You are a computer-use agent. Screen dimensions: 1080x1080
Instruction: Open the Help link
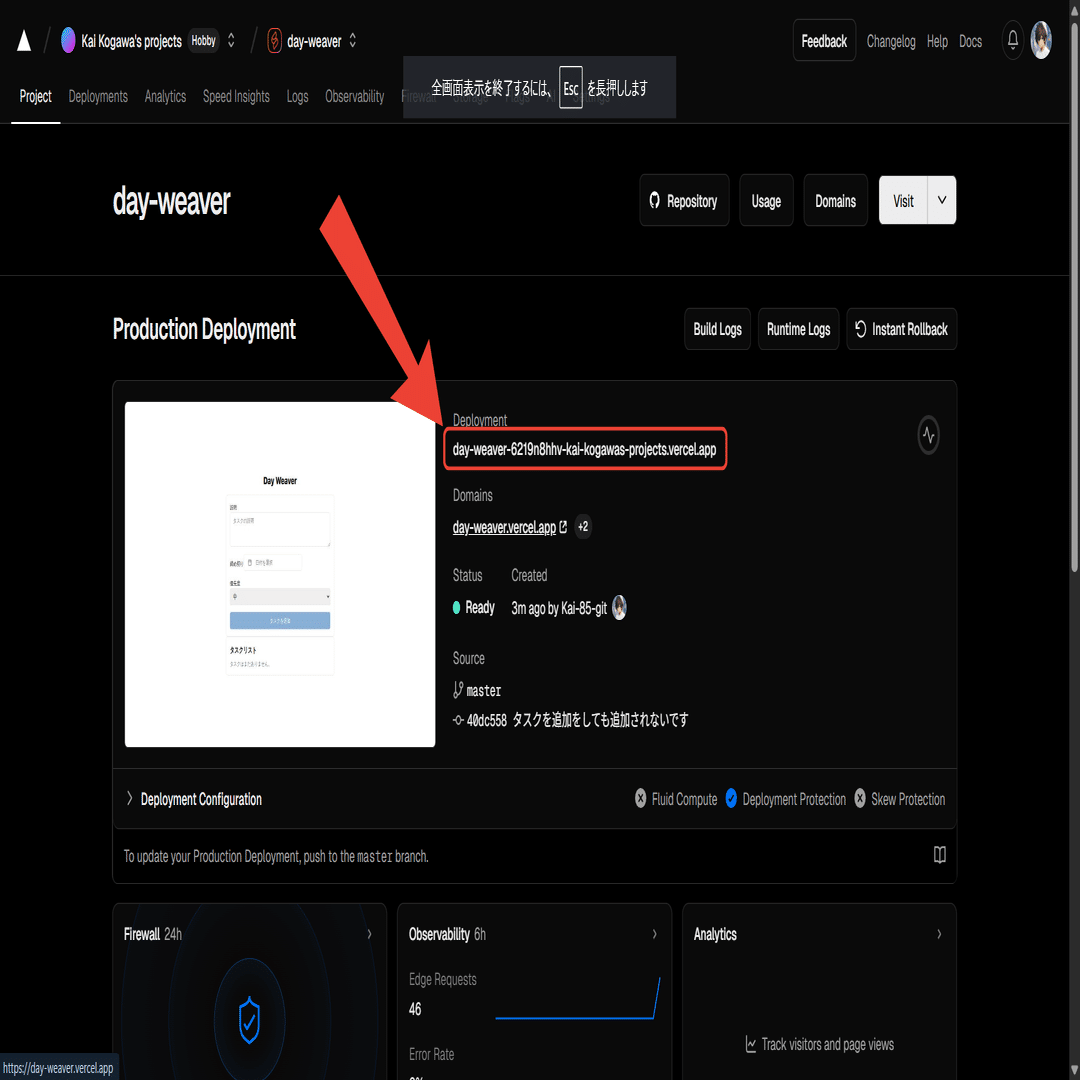pos(937,41)
